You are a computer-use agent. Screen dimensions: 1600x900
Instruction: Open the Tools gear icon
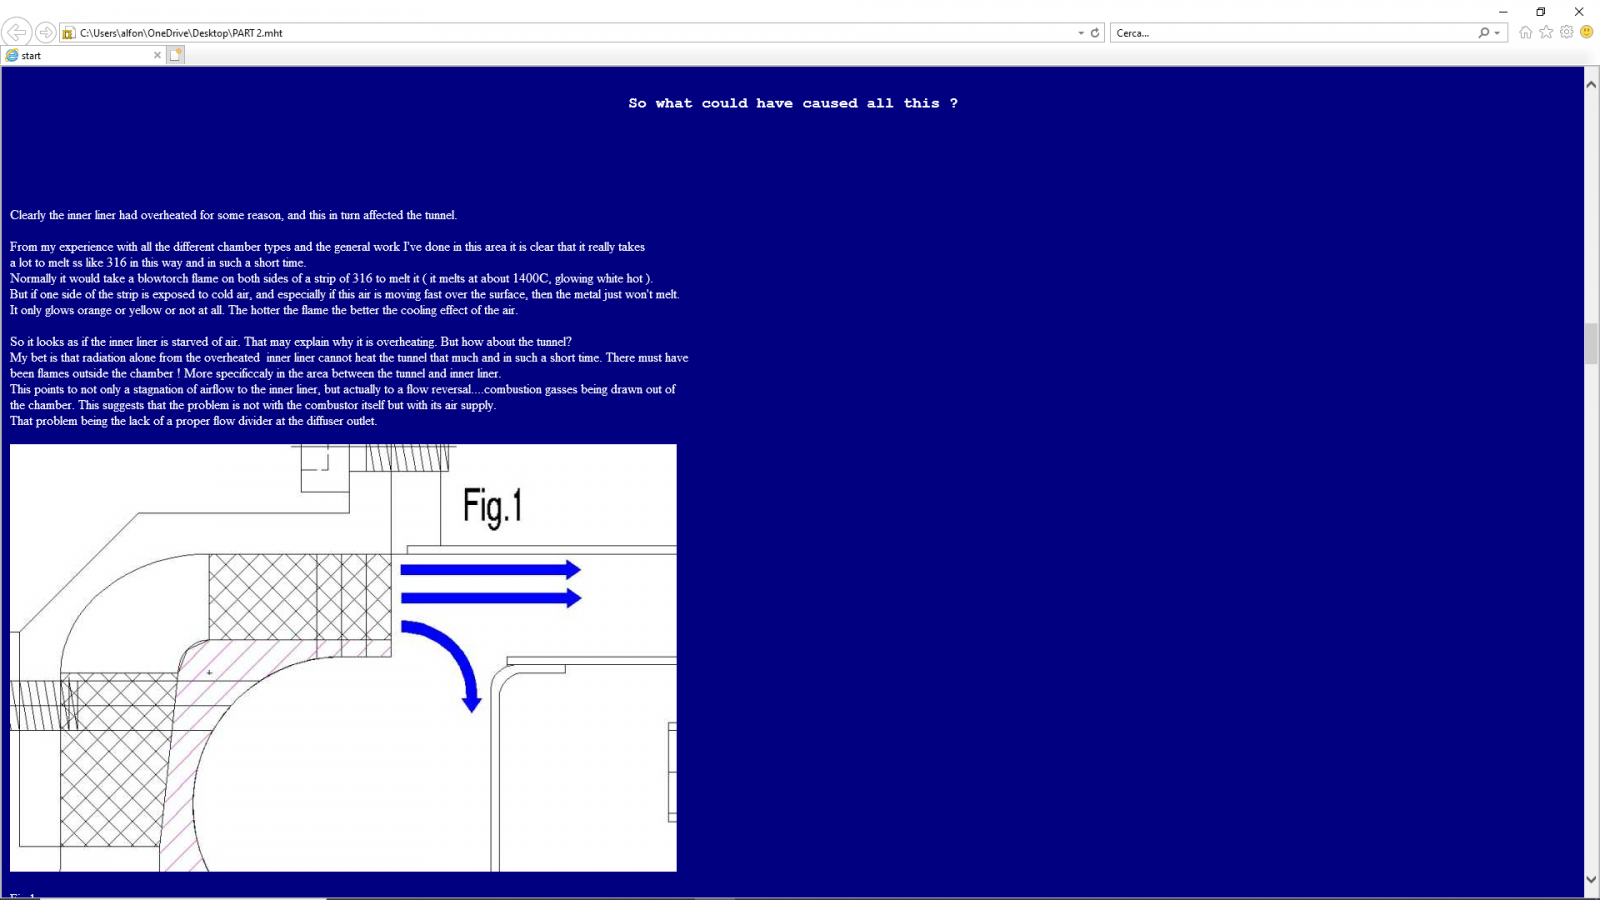pyautogui.click(x=1567, y=32)
